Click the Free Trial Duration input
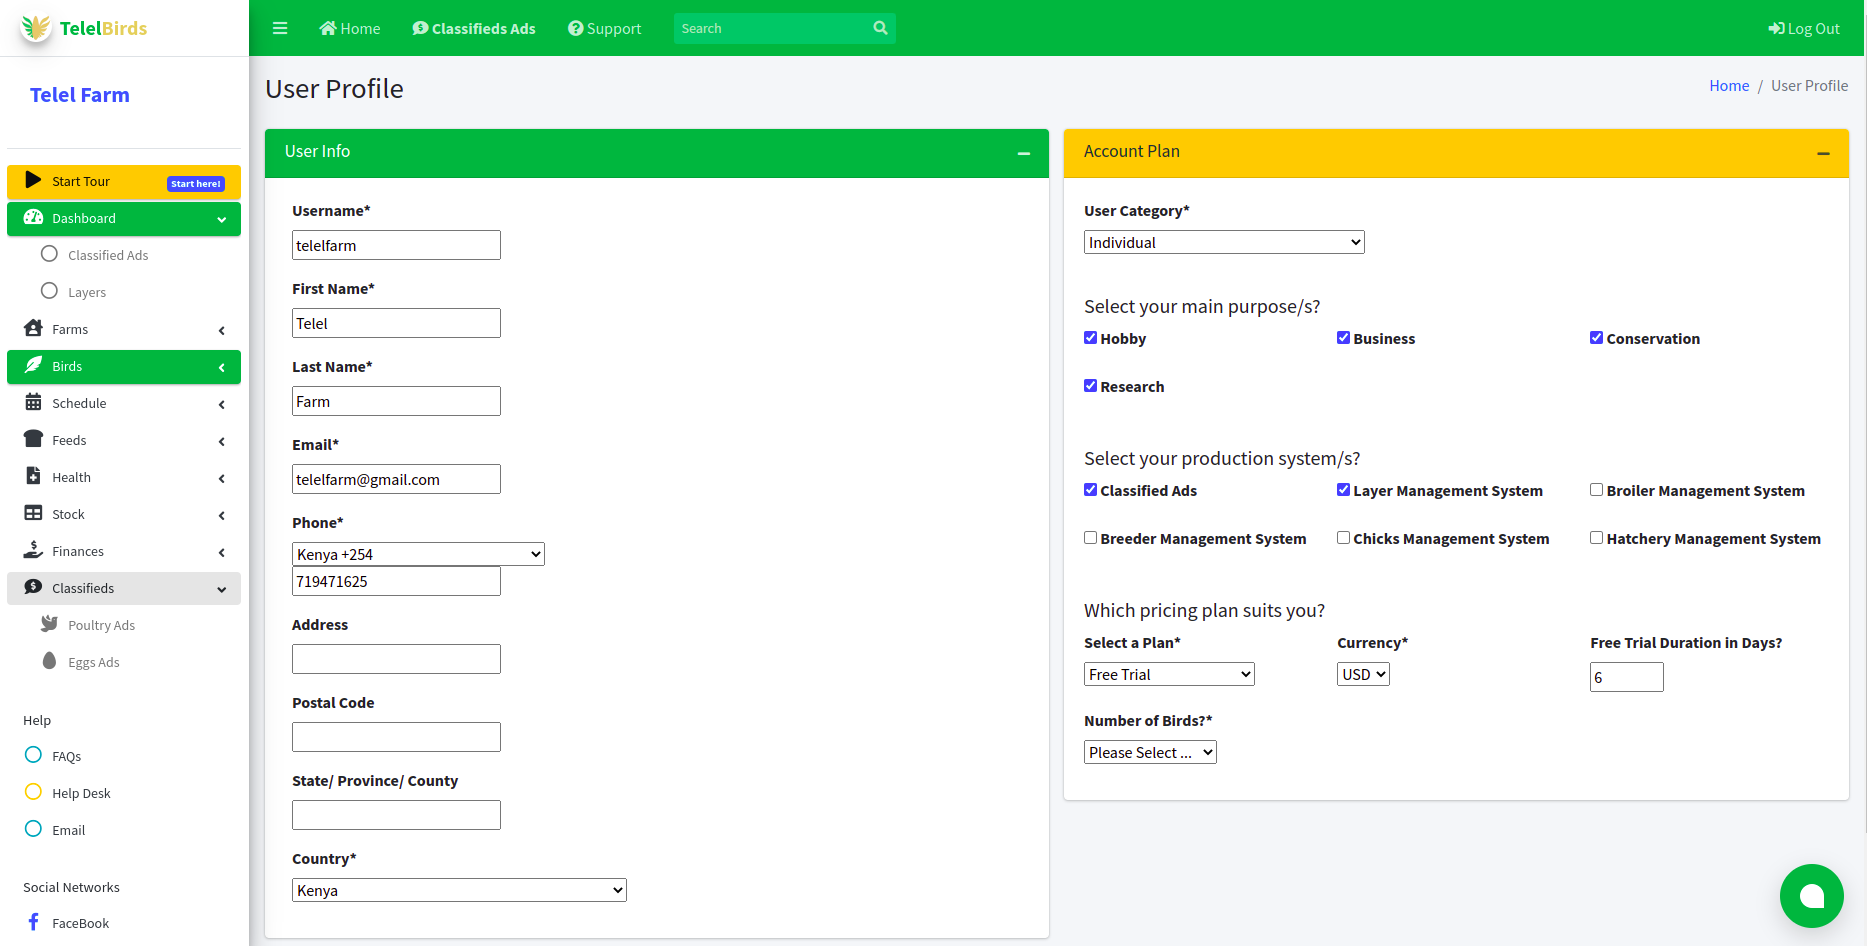Image resolution: width=1867 pixels, height=946 pixels. [1627, 677]
